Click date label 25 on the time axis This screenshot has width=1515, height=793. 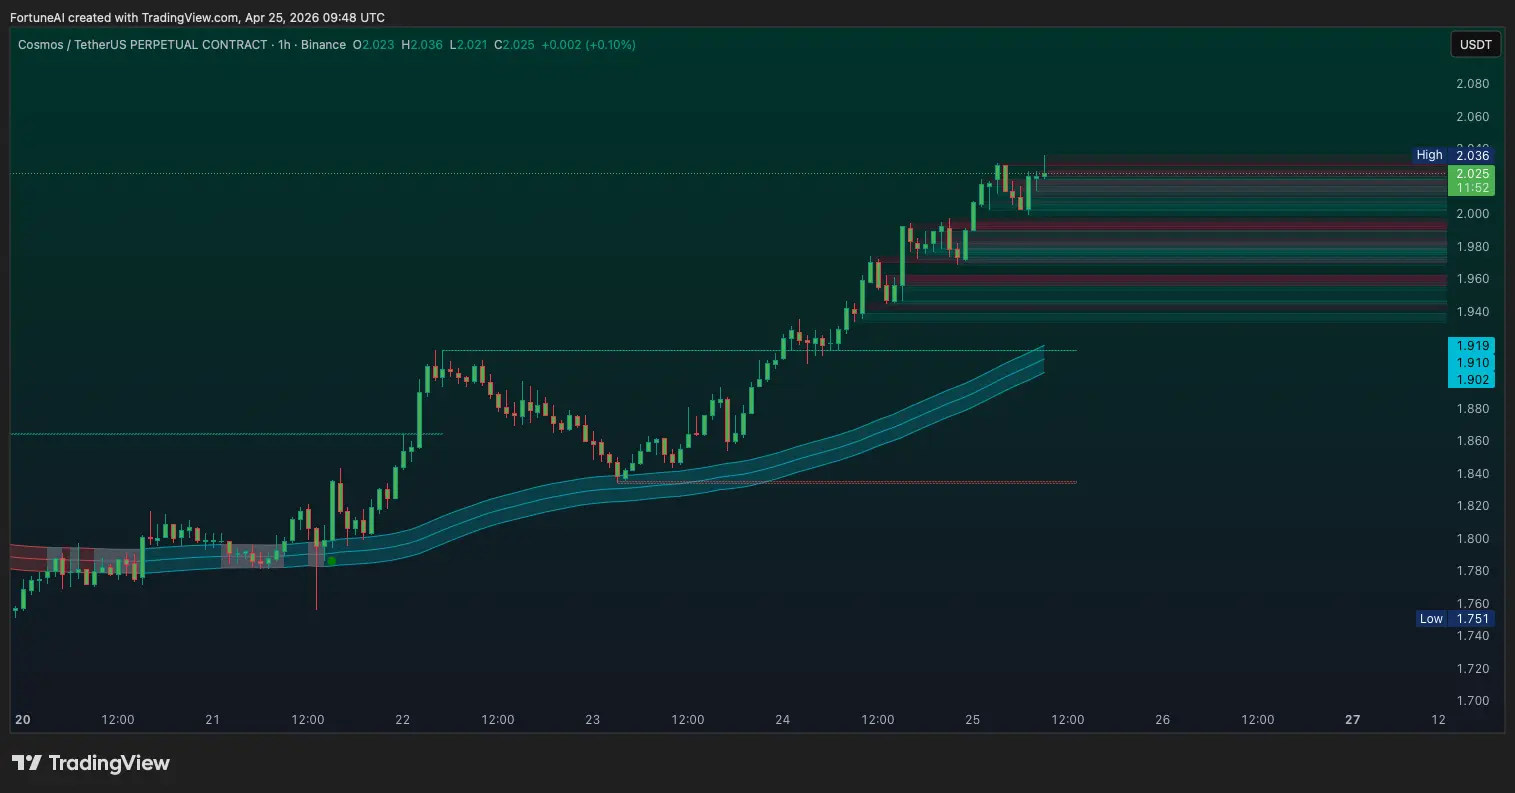click(x=973, y=720)
